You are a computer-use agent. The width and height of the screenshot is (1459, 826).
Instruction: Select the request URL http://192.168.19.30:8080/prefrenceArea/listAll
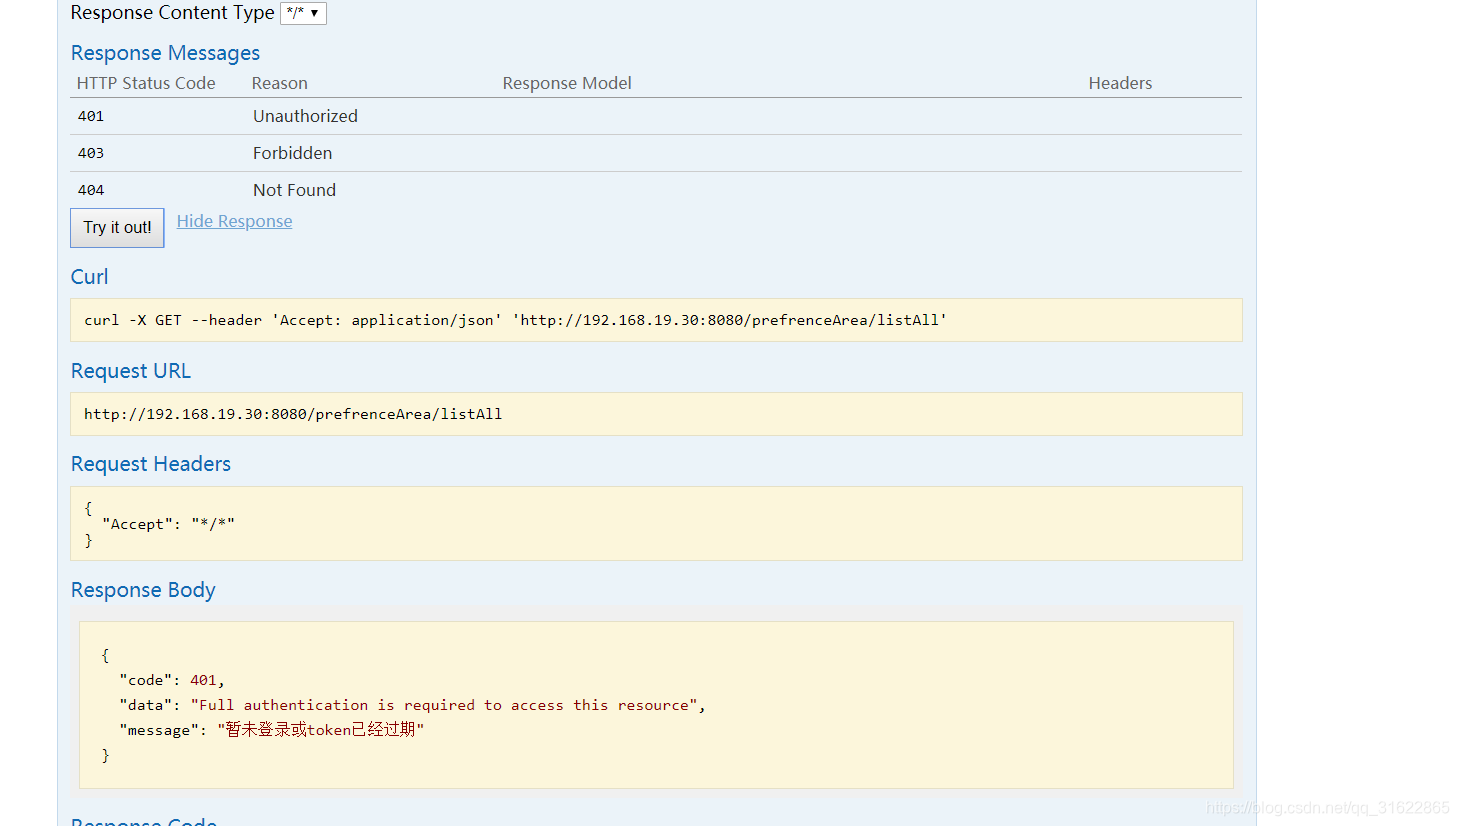click(293, 413)
